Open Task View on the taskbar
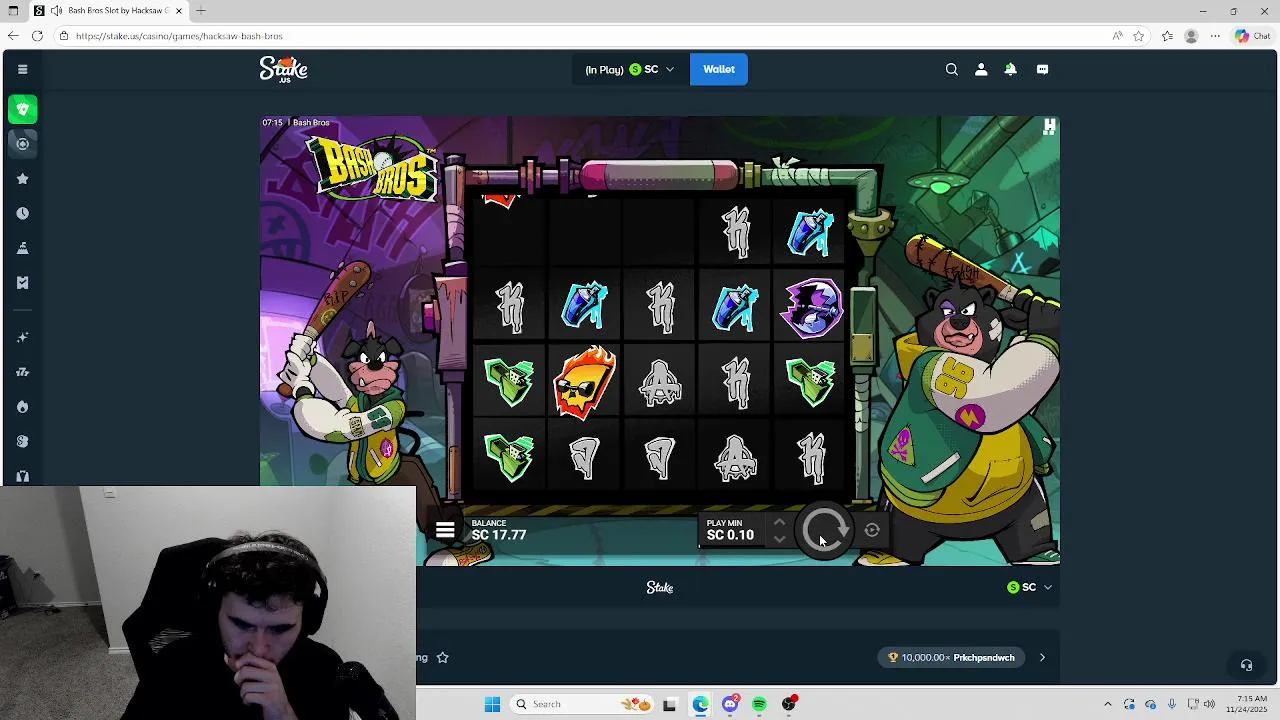 [x=669, y=704]
